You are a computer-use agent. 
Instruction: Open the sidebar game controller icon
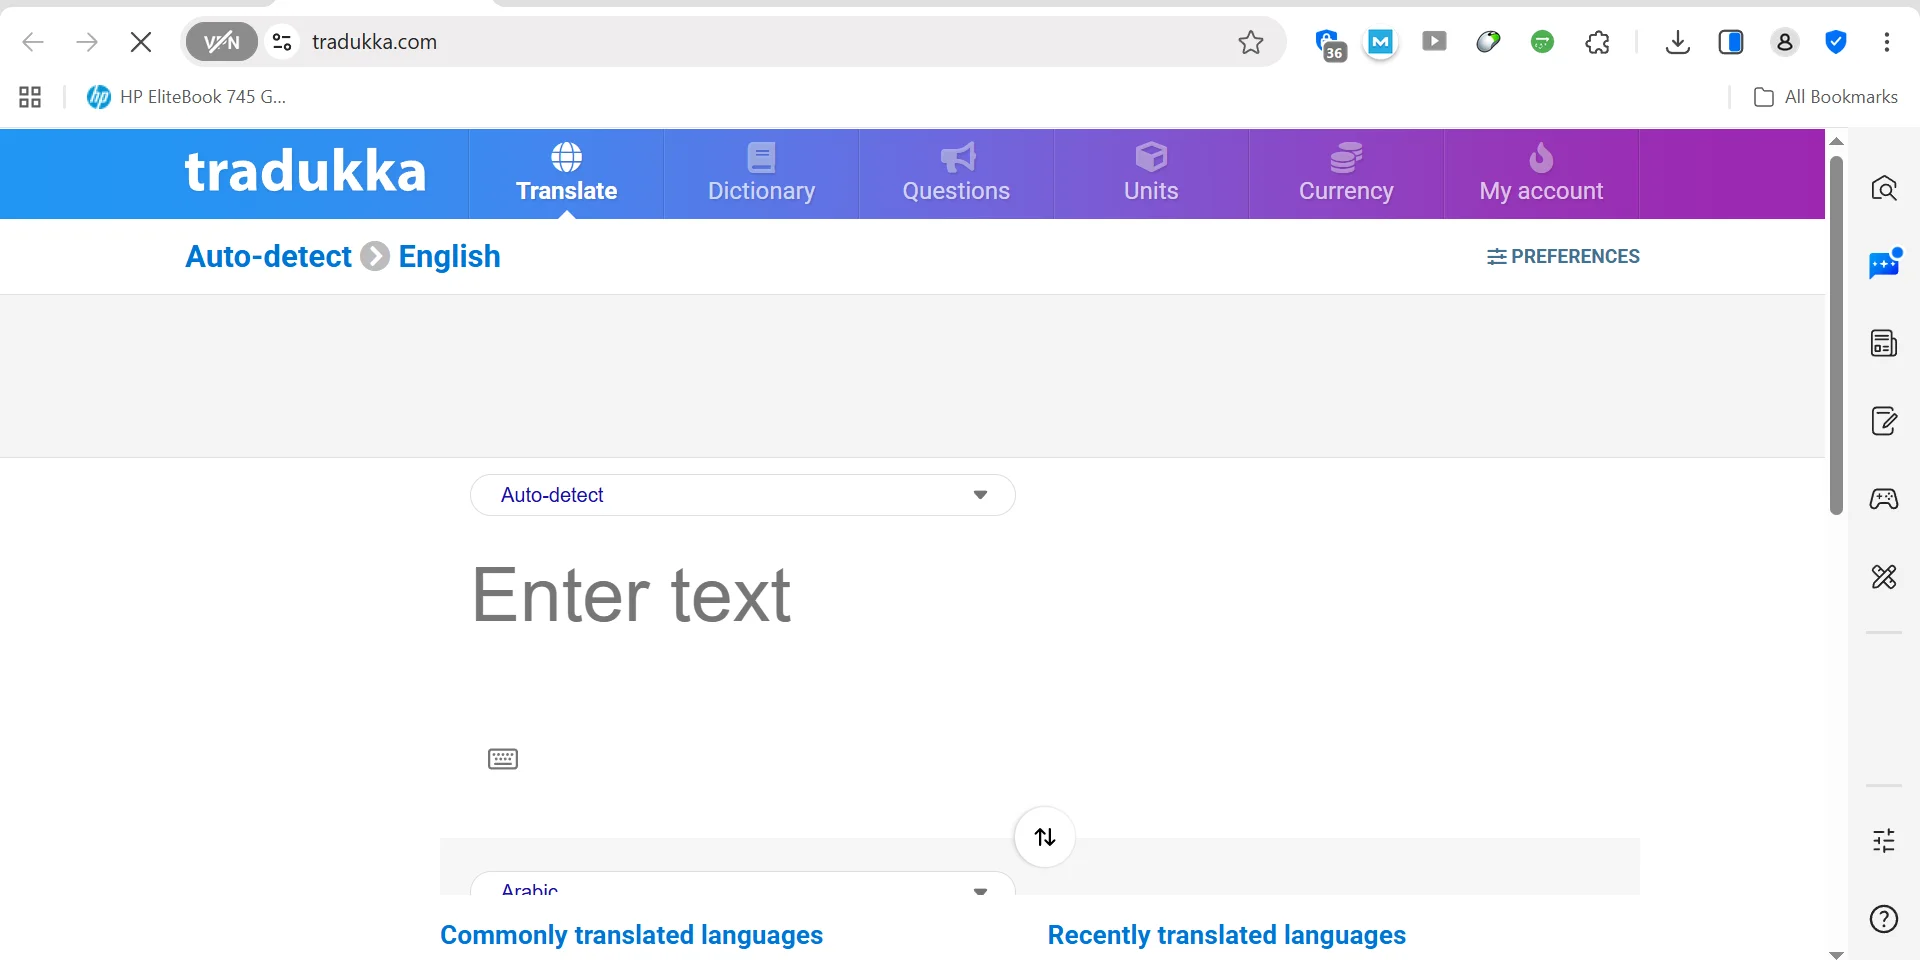tap(1884, 499)
